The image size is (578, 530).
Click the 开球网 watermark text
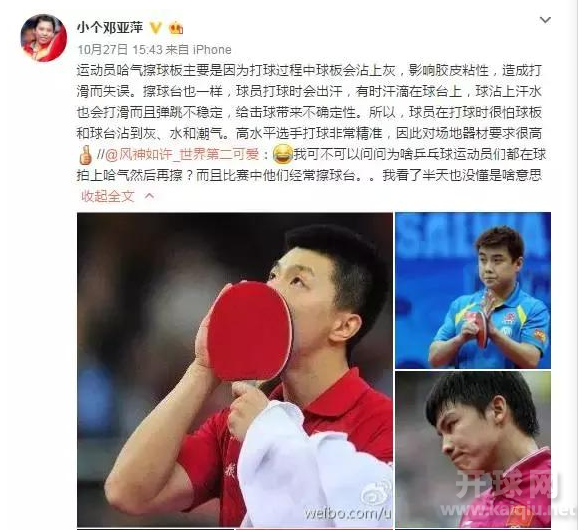tap(508, 484)
